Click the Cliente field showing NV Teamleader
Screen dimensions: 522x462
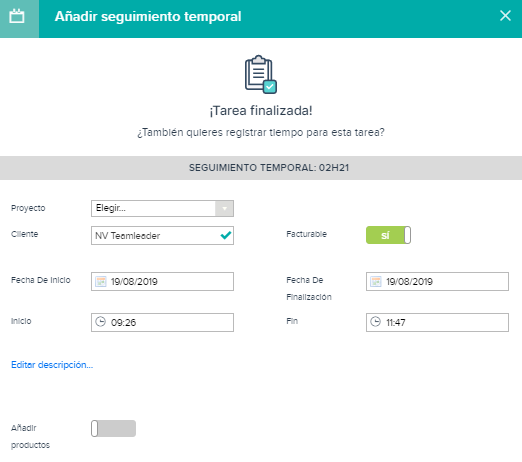click(x=162, y=235)
